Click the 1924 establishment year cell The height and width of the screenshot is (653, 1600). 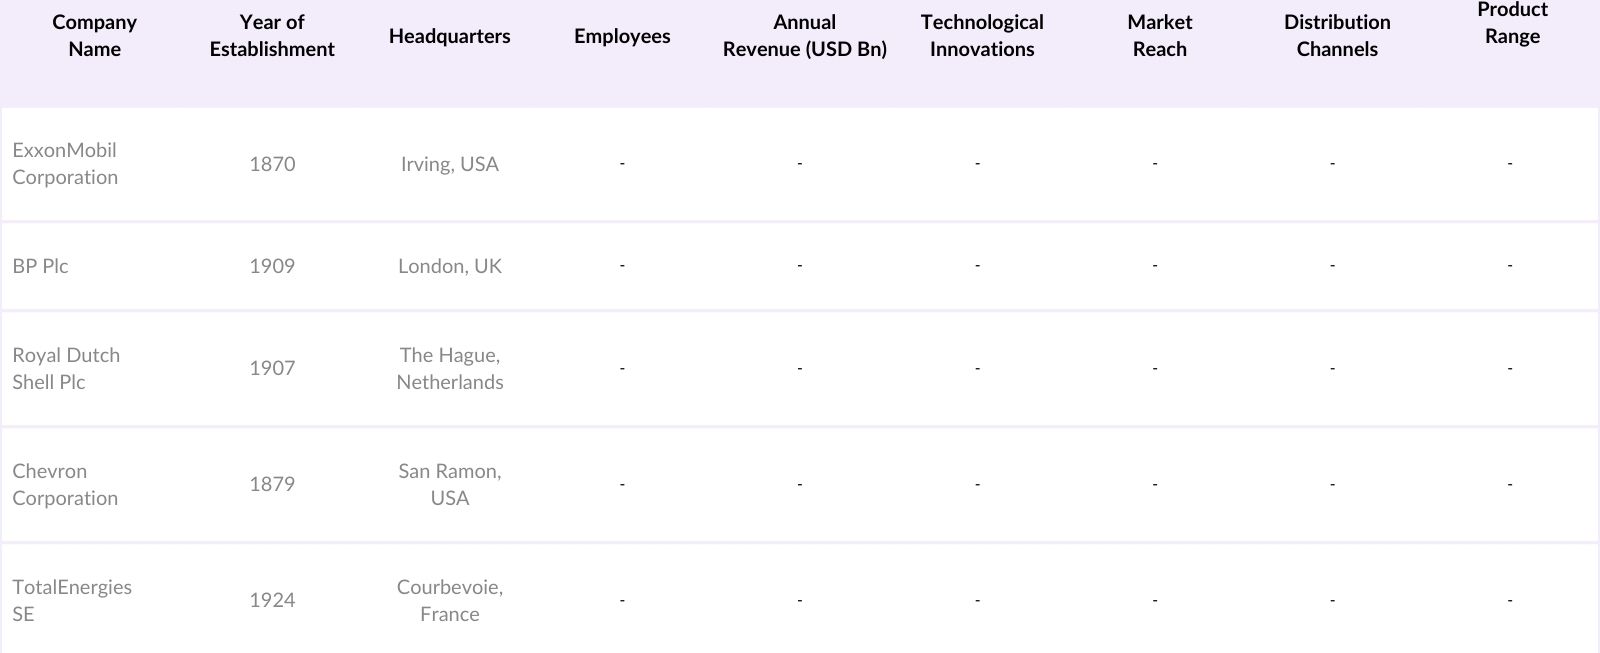tap(272, 600)
